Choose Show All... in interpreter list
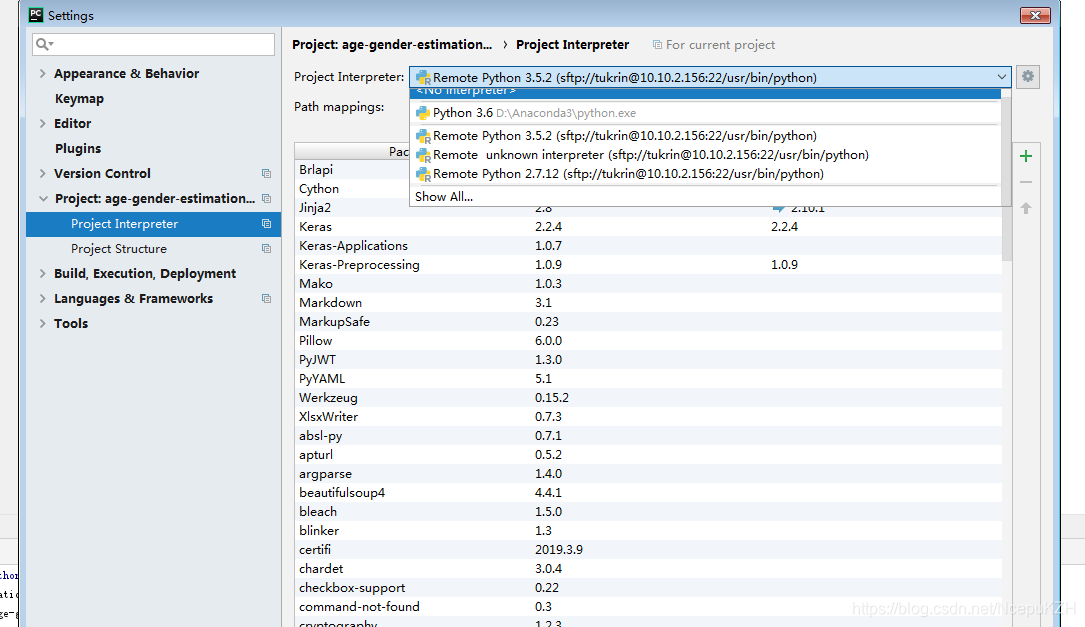This screenshot has height=627, width=1085. click(705, 197)
